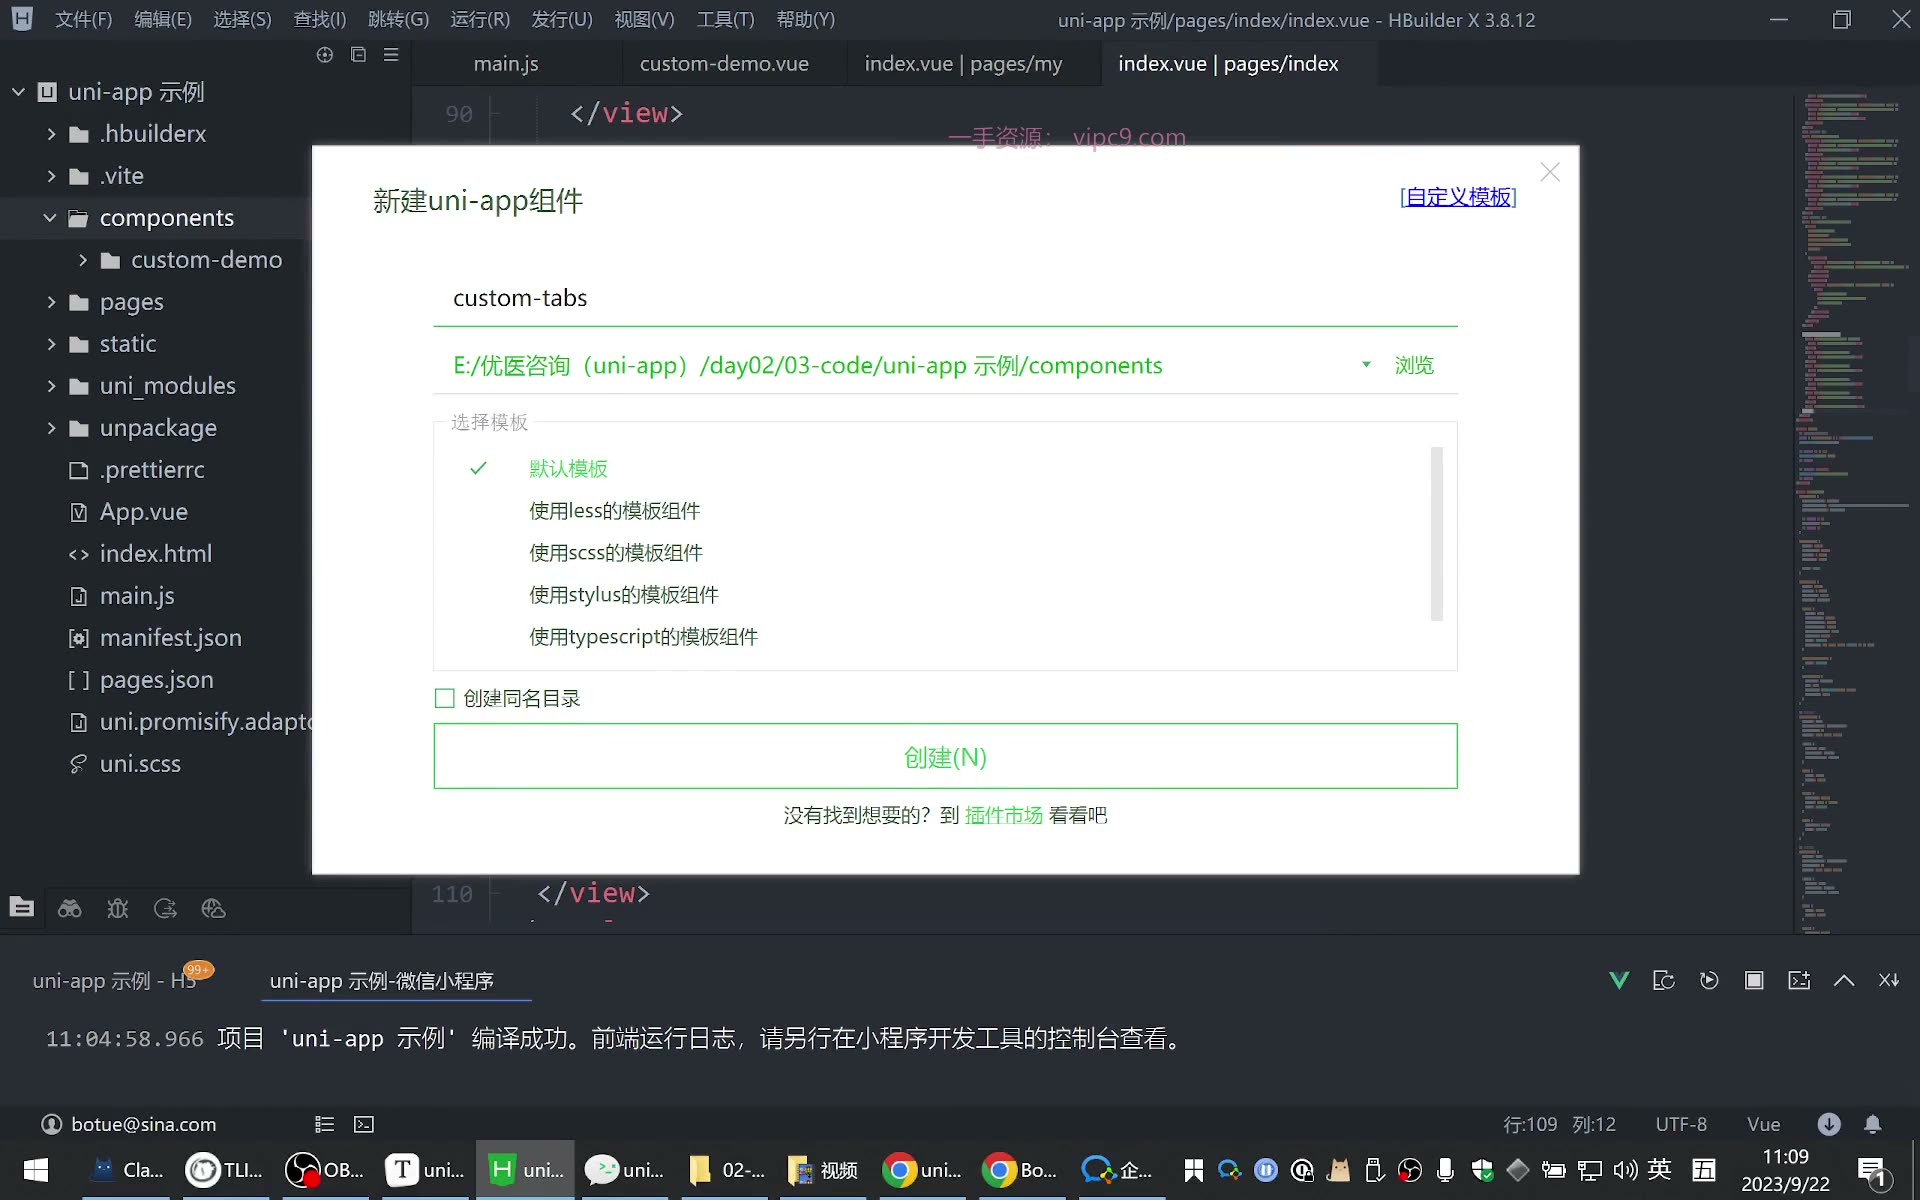The image size is (1920, 1200).
Task: Select the 使用typescript的模板组件 template
Action: pos(643,636)
